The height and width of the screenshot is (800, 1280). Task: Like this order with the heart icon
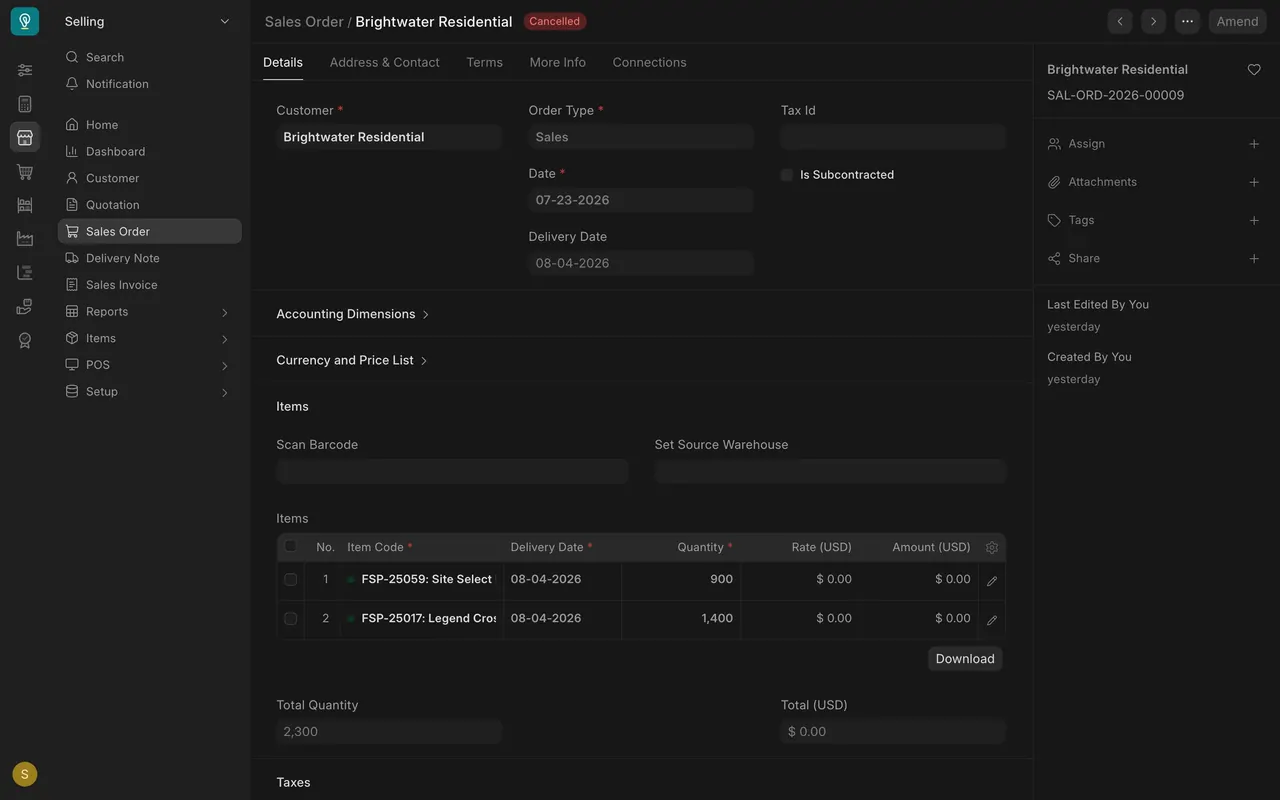tap(1254, 70)
